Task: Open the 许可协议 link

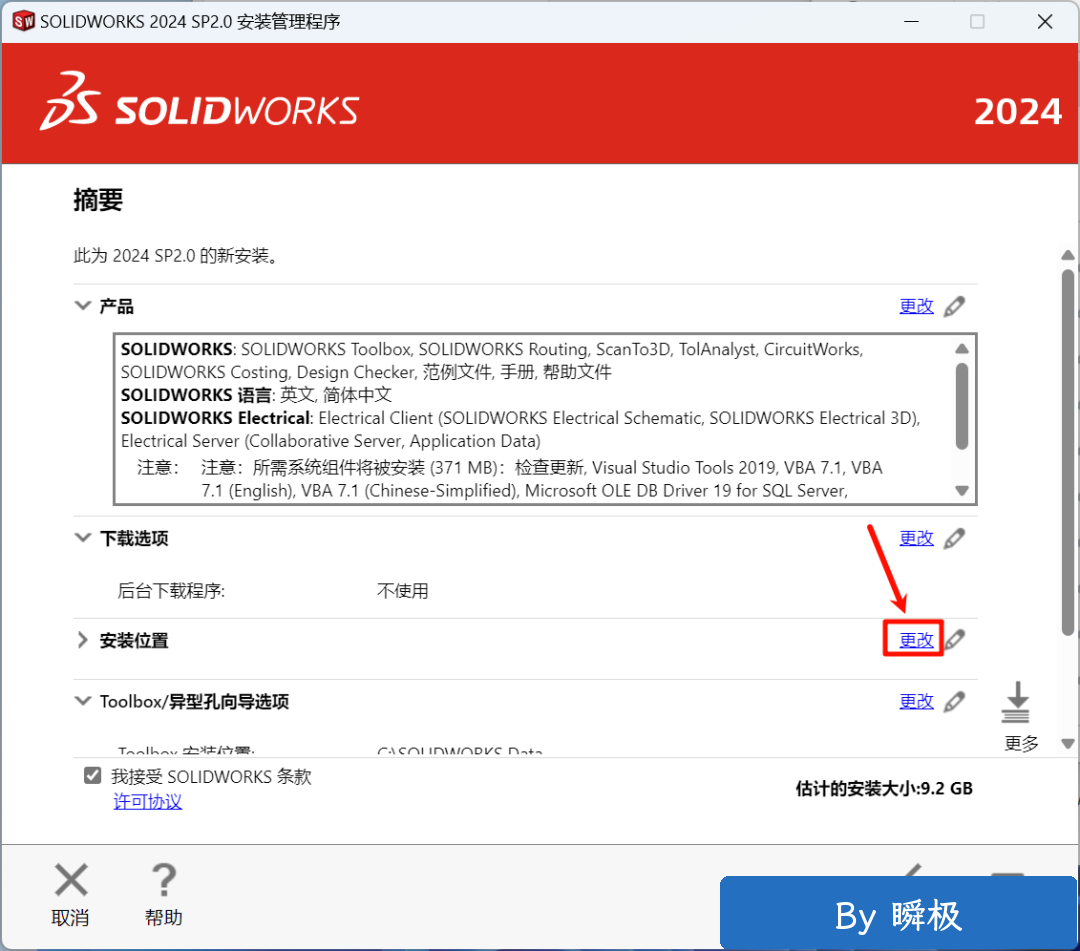Action: tap(148, 802)
